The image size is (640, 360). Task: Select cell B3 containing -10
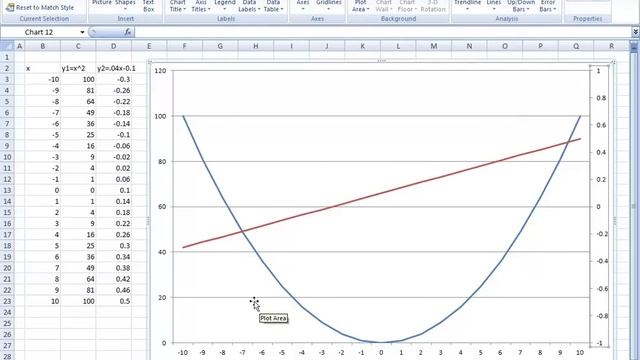click(42, 79)
